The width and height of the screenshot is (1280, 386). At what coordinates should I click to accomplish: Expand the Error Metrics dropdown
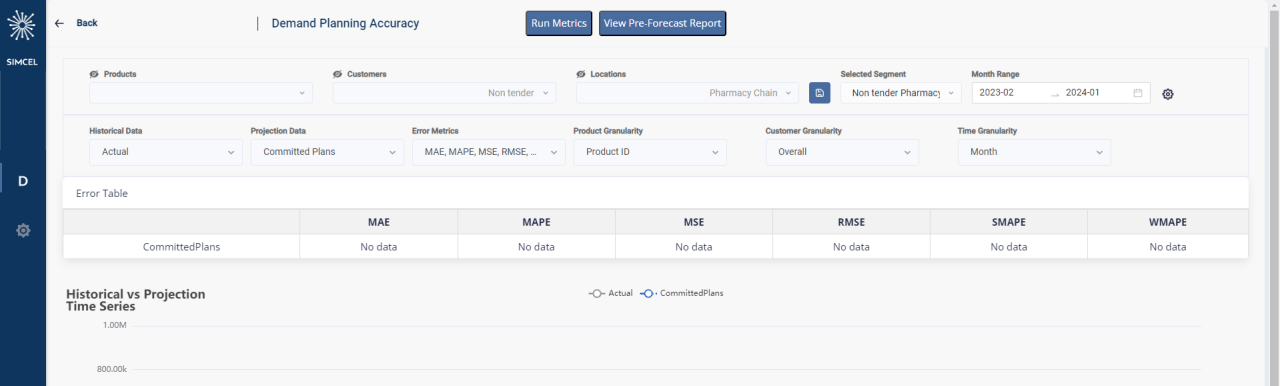[x=488, y=152]
